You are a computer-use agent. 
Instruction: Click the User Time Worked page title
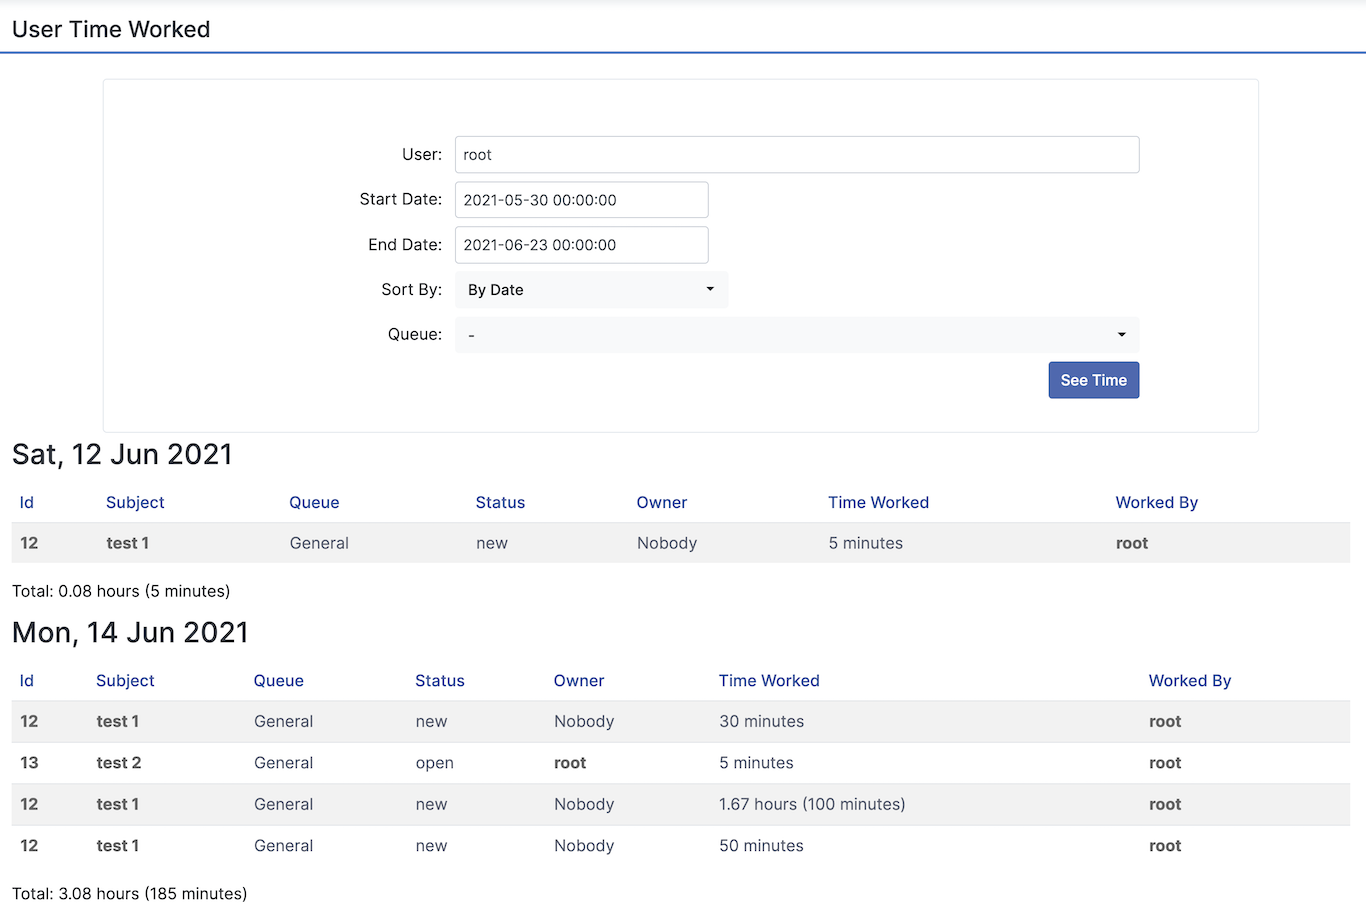click(x=110, y=29)
